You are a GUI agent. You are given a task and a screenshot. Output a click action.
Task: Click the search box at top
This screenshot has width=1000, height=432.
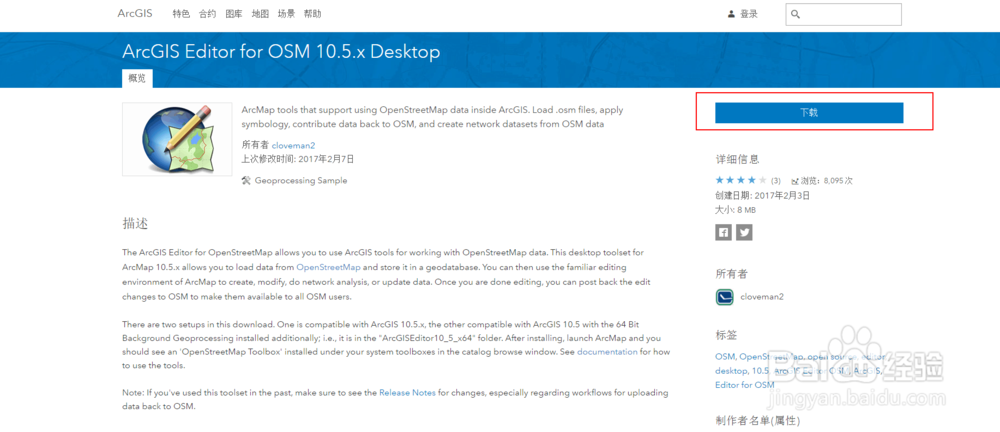(844, 14)
